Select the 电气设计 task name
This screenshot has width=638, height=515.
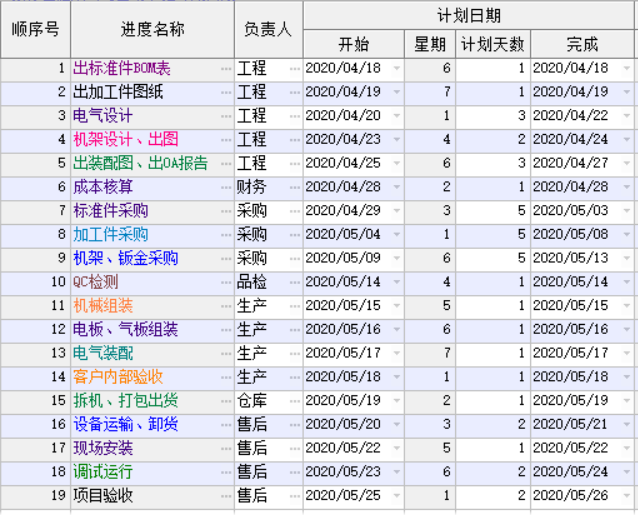[x=103, y=116]
